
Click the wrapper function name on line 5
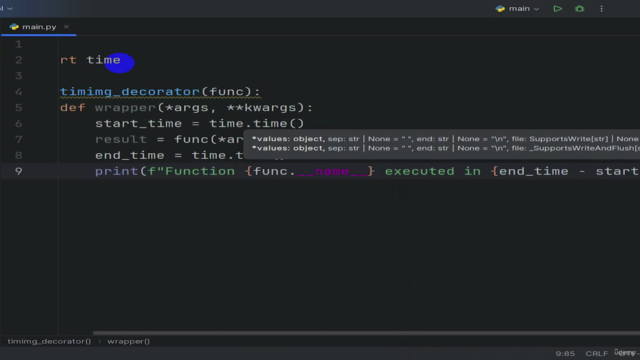pos(125,108)
